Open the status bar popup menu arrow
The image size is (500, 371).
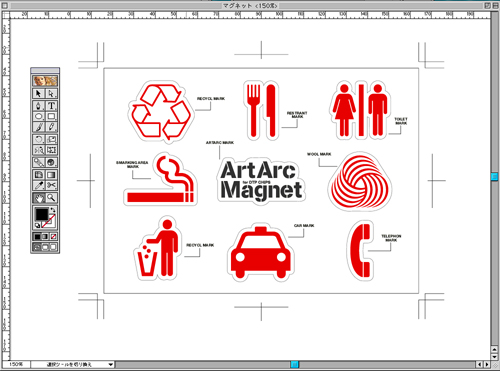tap(111, 365)
